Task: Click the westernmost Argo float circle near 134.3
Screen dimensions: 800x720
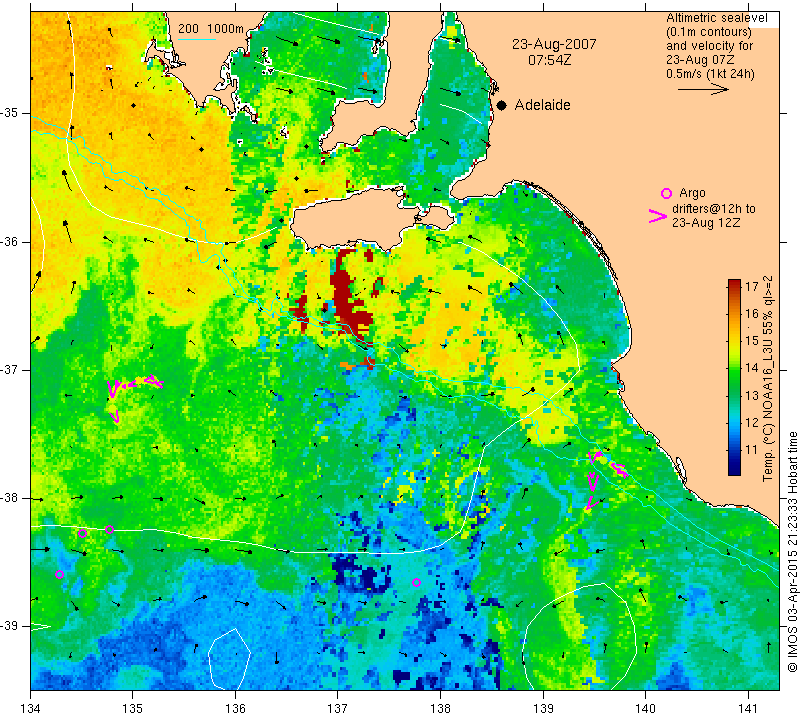Action: coord(59,574)
